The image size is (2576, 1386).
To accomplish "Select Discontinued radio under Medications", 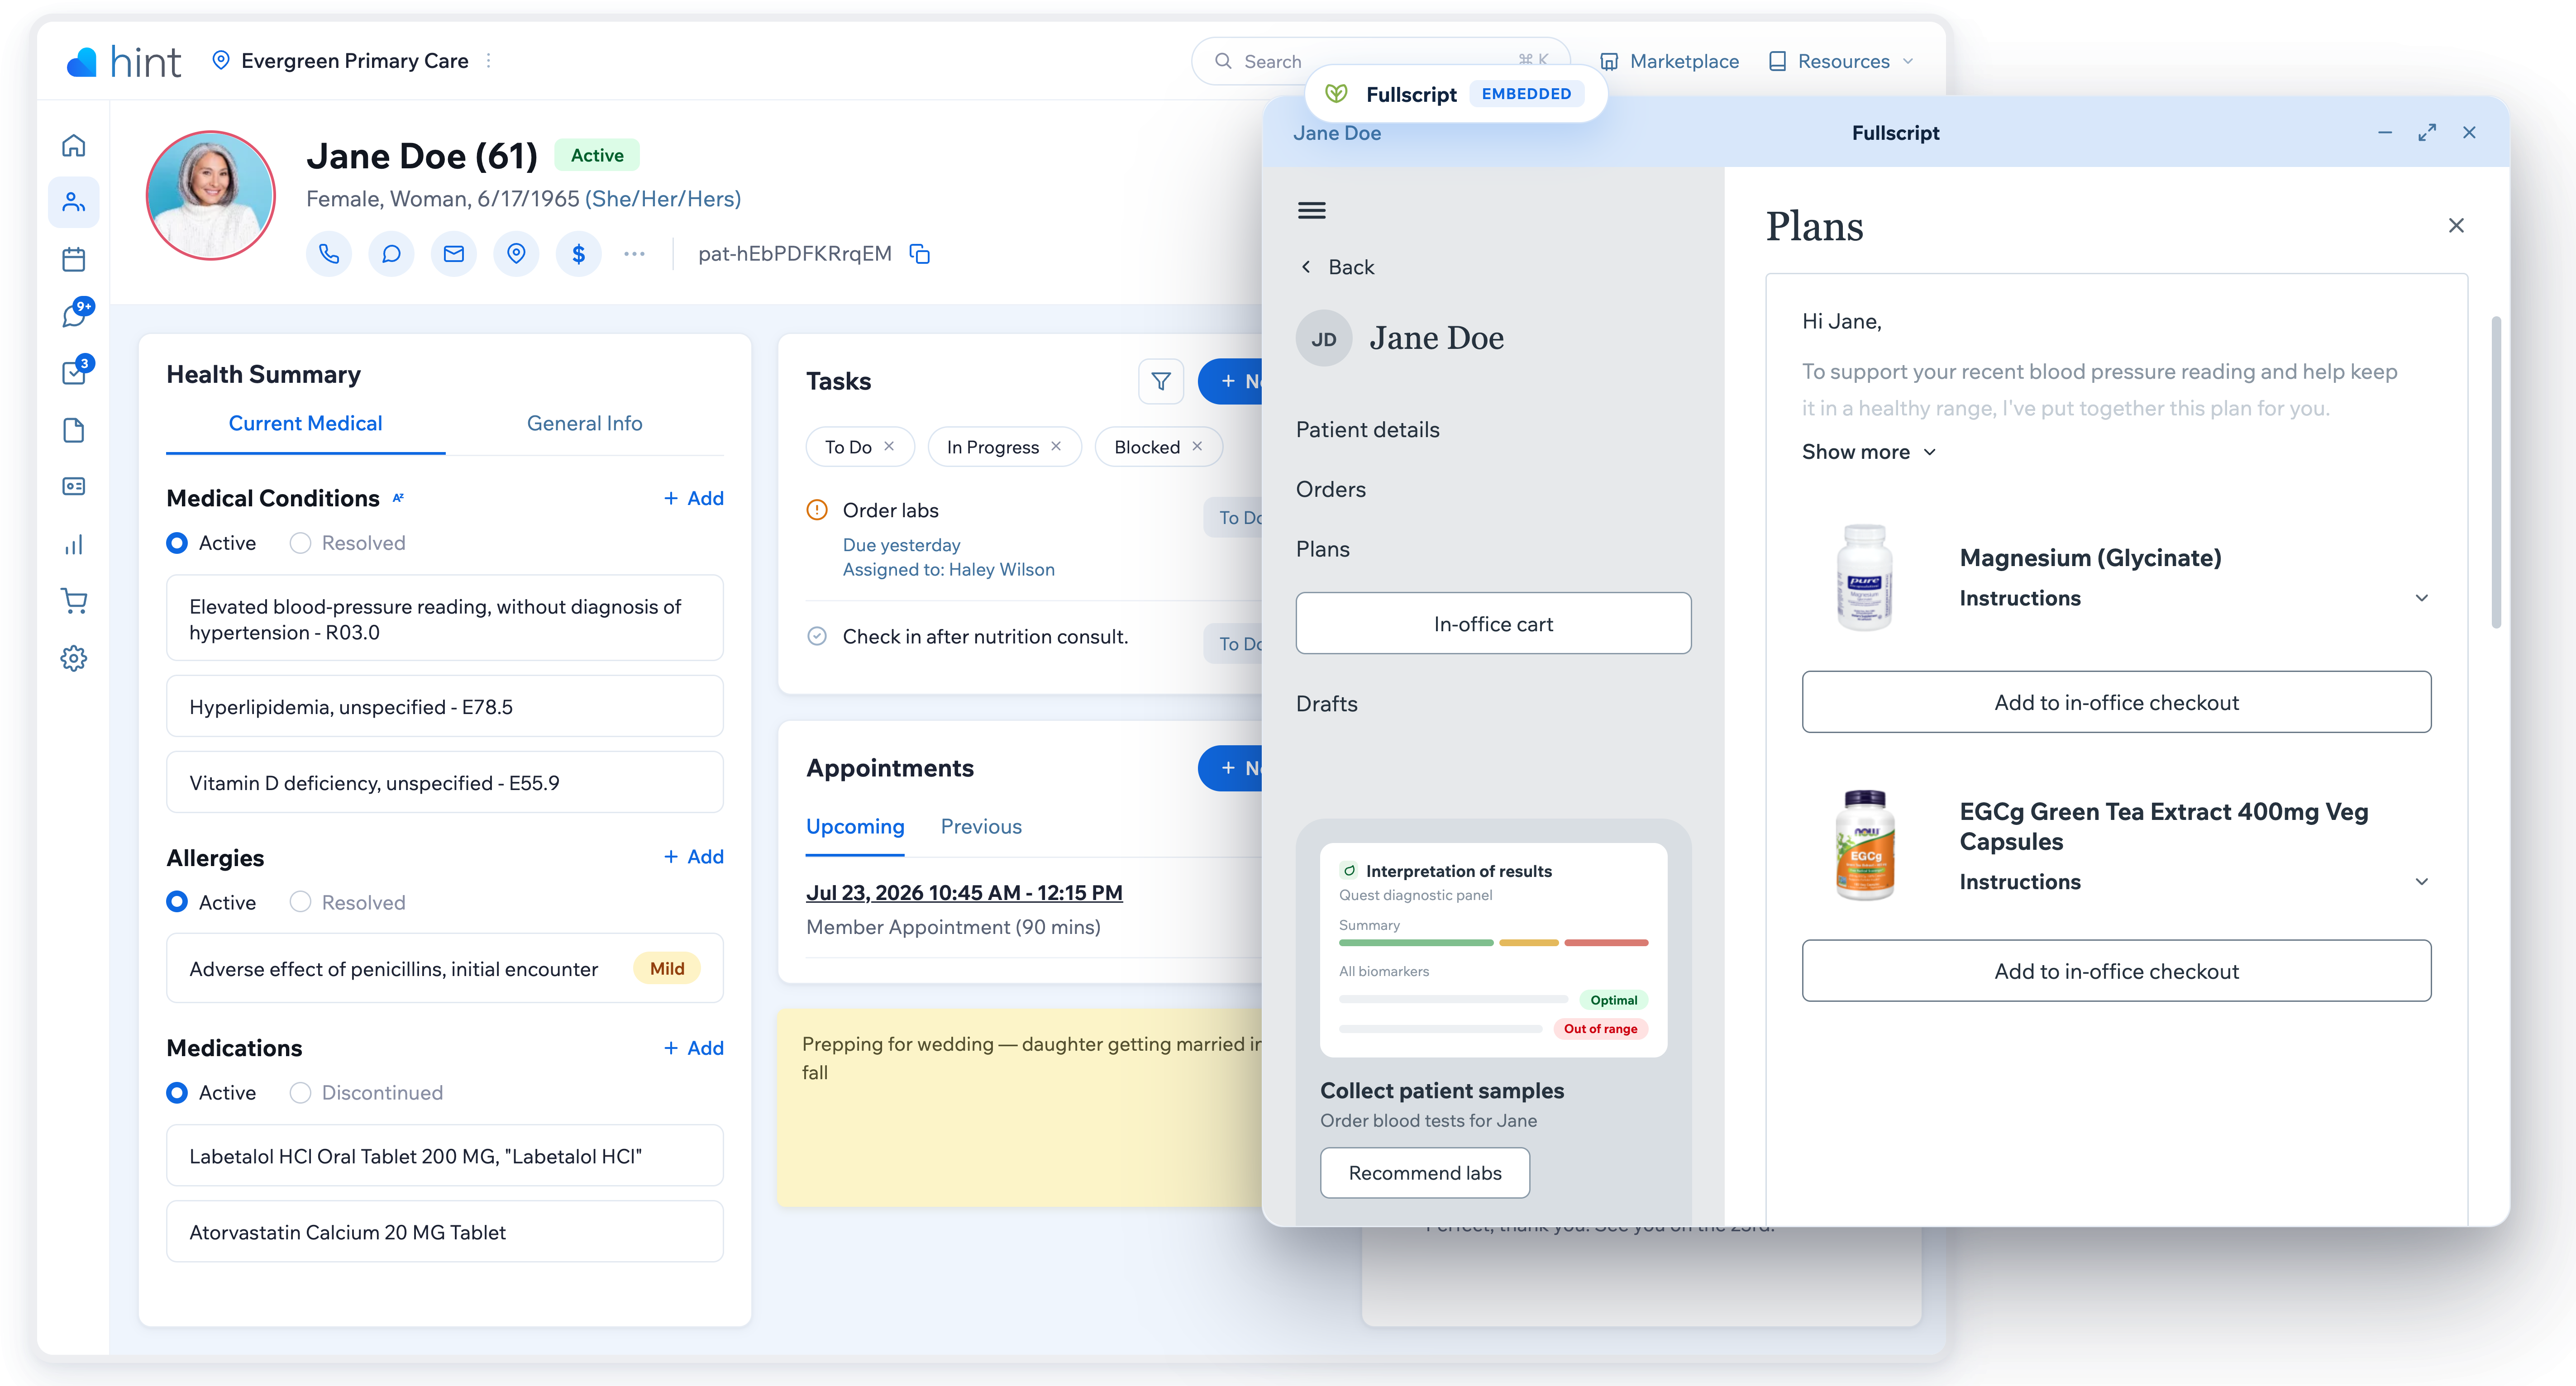I will 300,1093.
